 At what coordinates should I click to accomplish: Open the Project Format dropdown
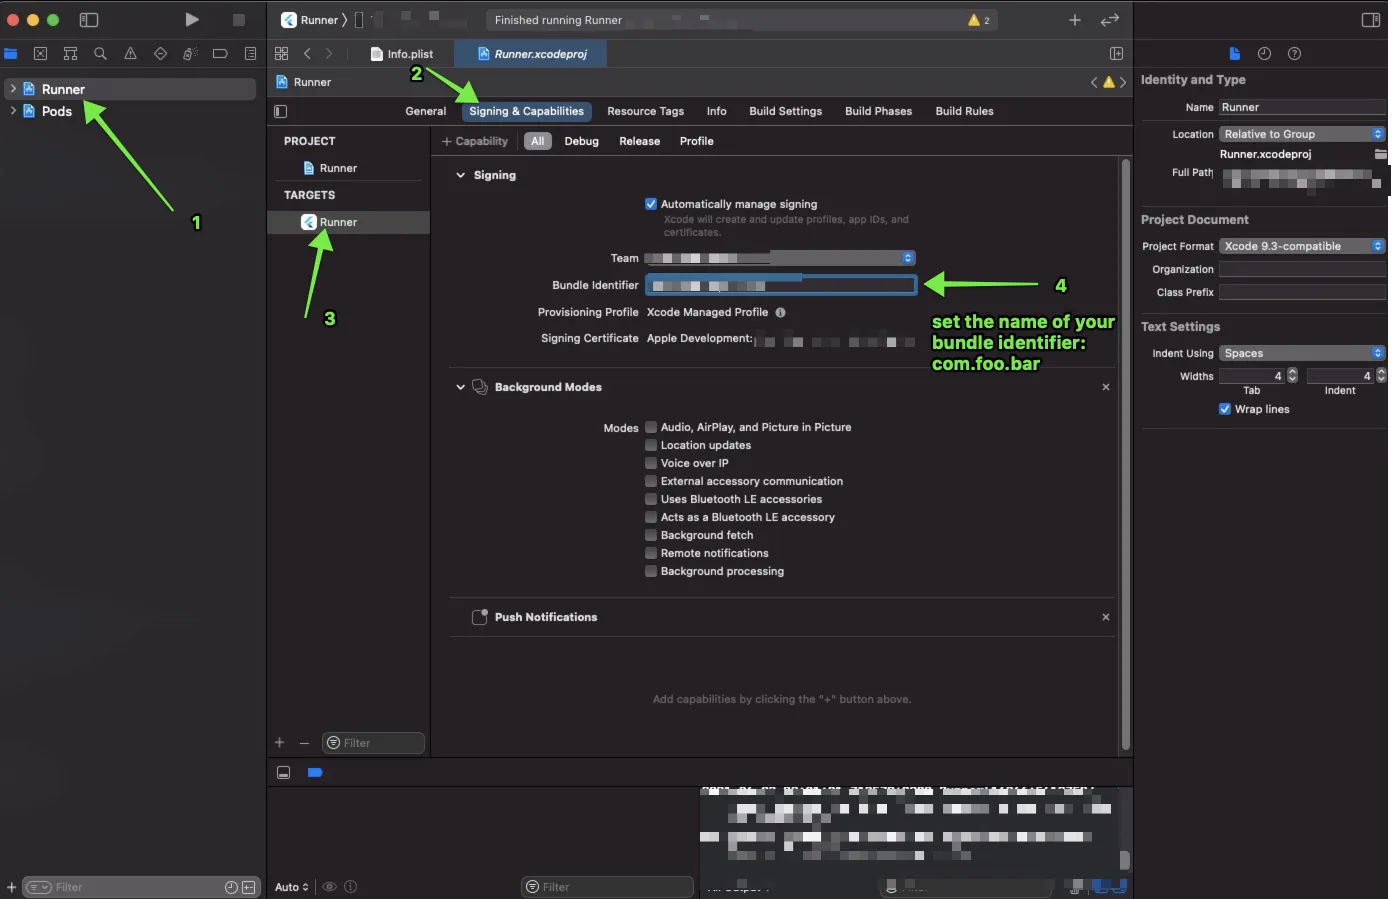(x=1302, y=246)
